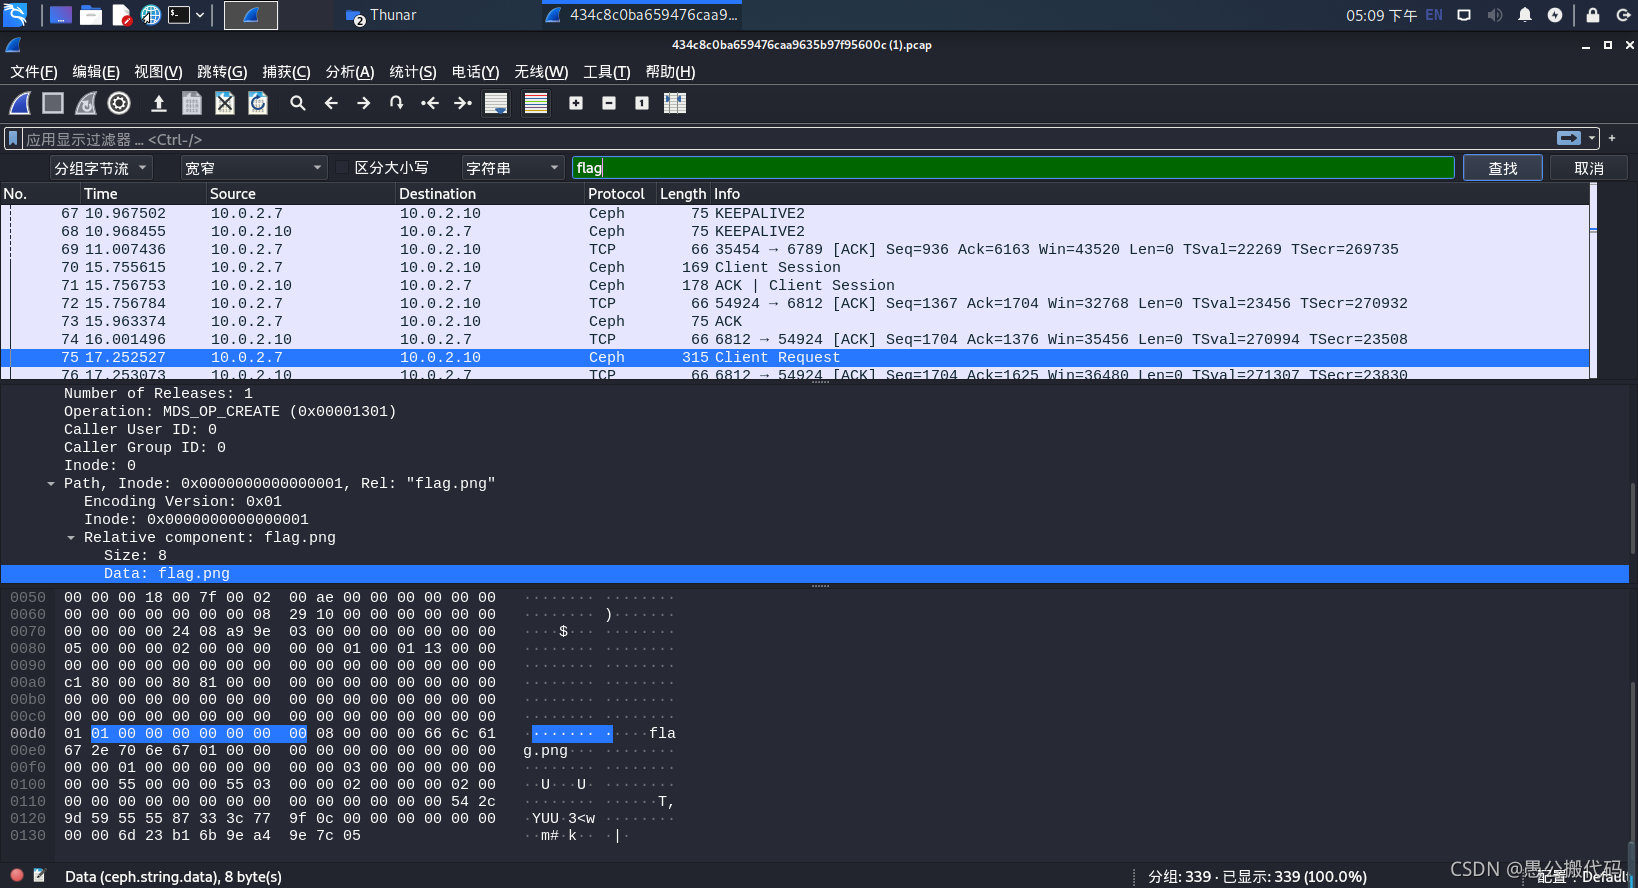
Task: Open the 分组字节流 search scope dropdown
Action: pyautogui.click(x=101, y=168)
